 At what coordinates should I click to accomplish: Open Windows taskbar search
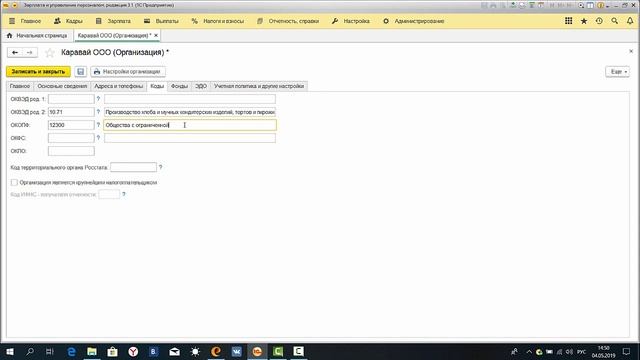30,351
